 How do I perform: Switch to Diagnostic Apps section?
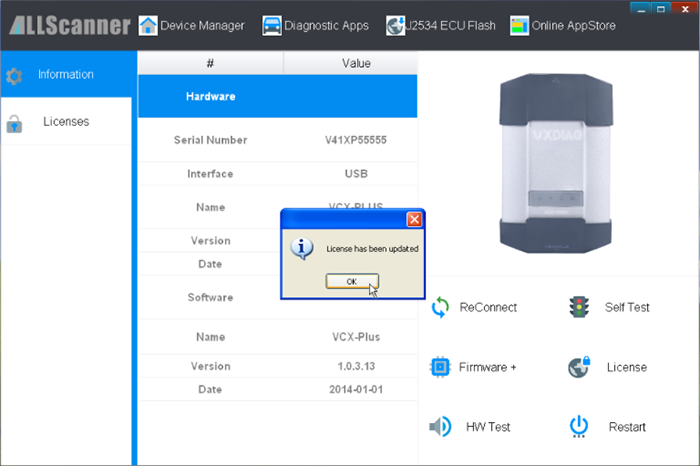tap(326, 25)
